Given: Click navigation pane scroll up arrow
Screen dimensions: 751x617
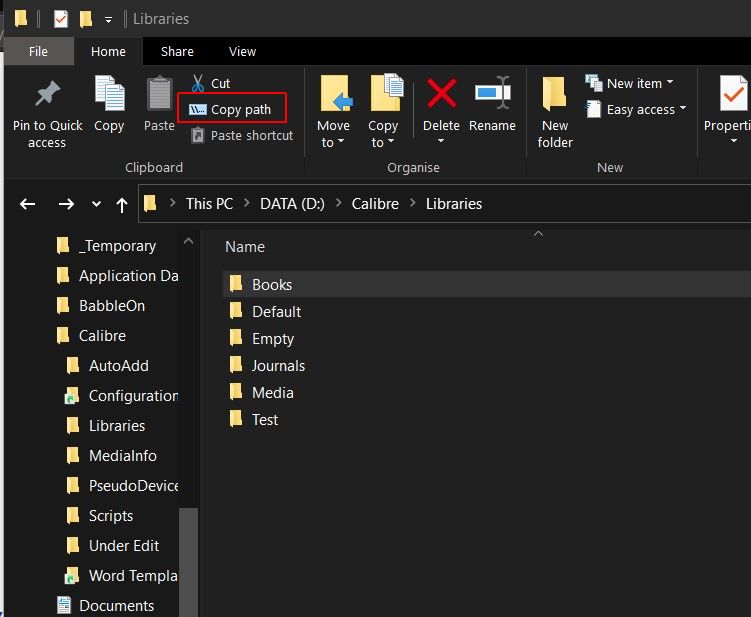Looking at the screenshot, I should [189, 240].
